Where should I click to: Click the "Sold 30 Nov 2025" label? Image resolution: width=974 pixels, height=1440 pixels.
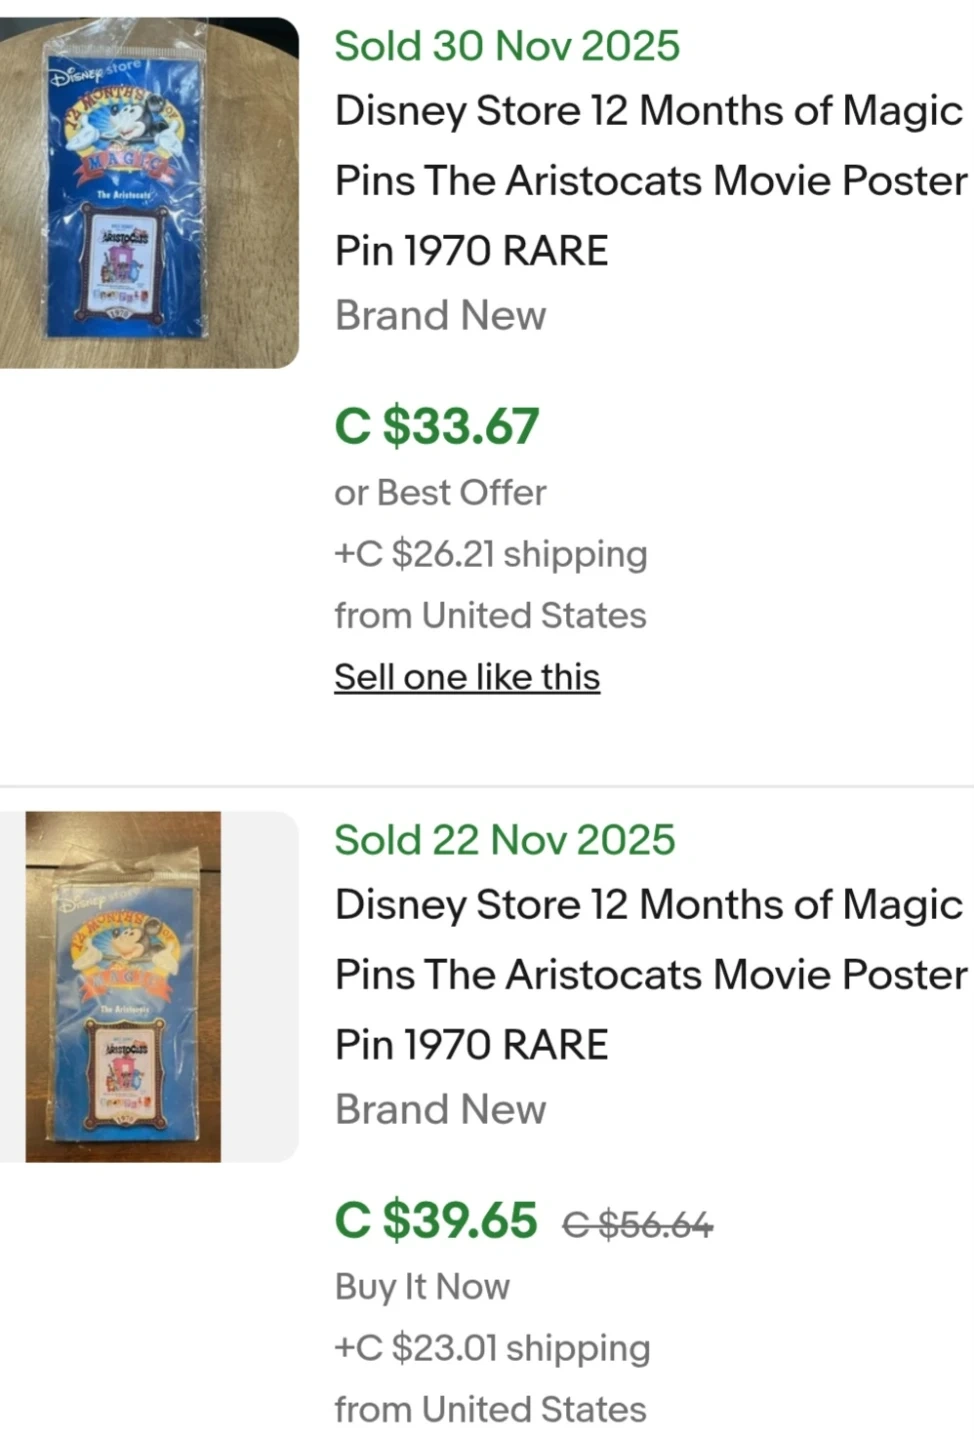coord(507,46)
